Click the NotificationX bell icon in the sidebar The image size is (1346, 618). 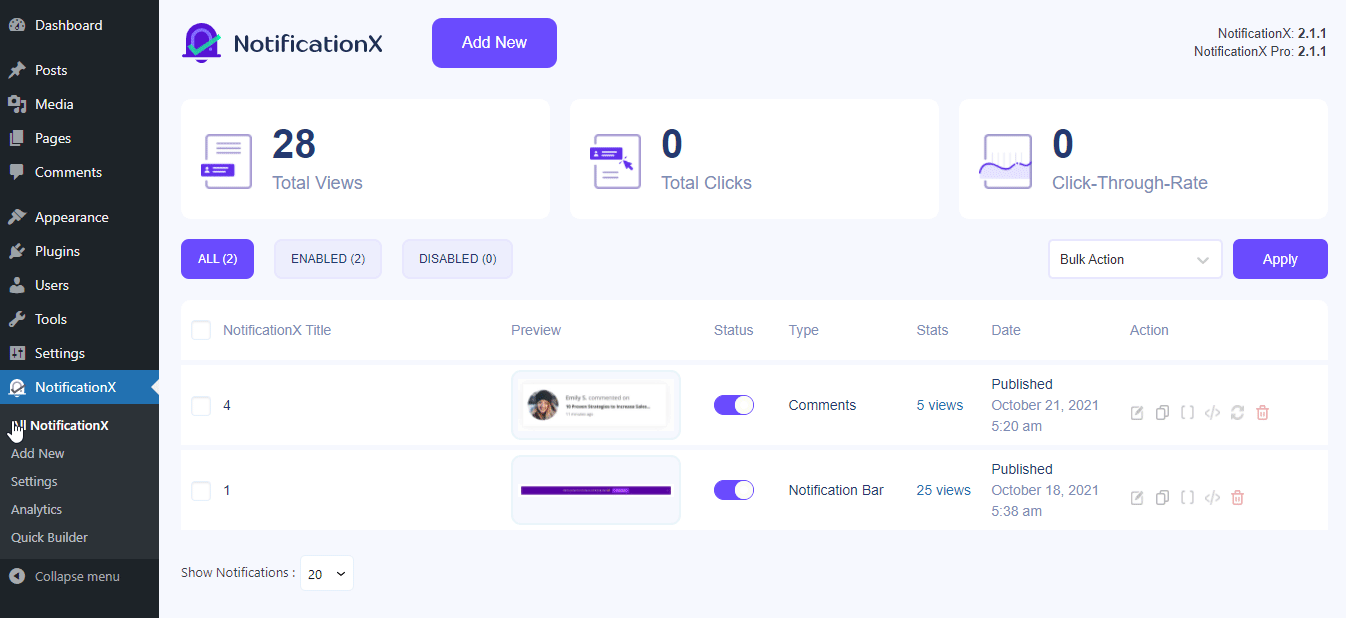click(x=17, y=387)
